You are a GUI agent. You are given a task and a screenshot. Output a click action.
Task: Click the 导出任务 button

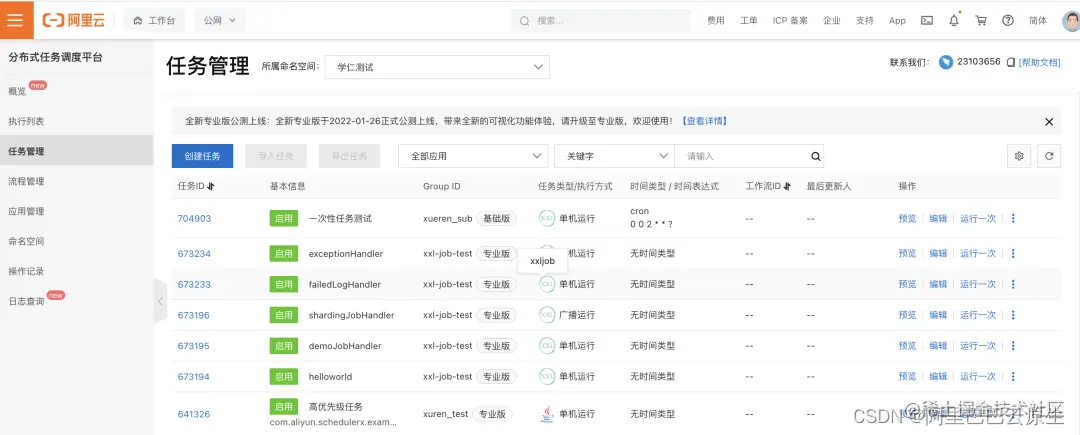click(349, 156)
